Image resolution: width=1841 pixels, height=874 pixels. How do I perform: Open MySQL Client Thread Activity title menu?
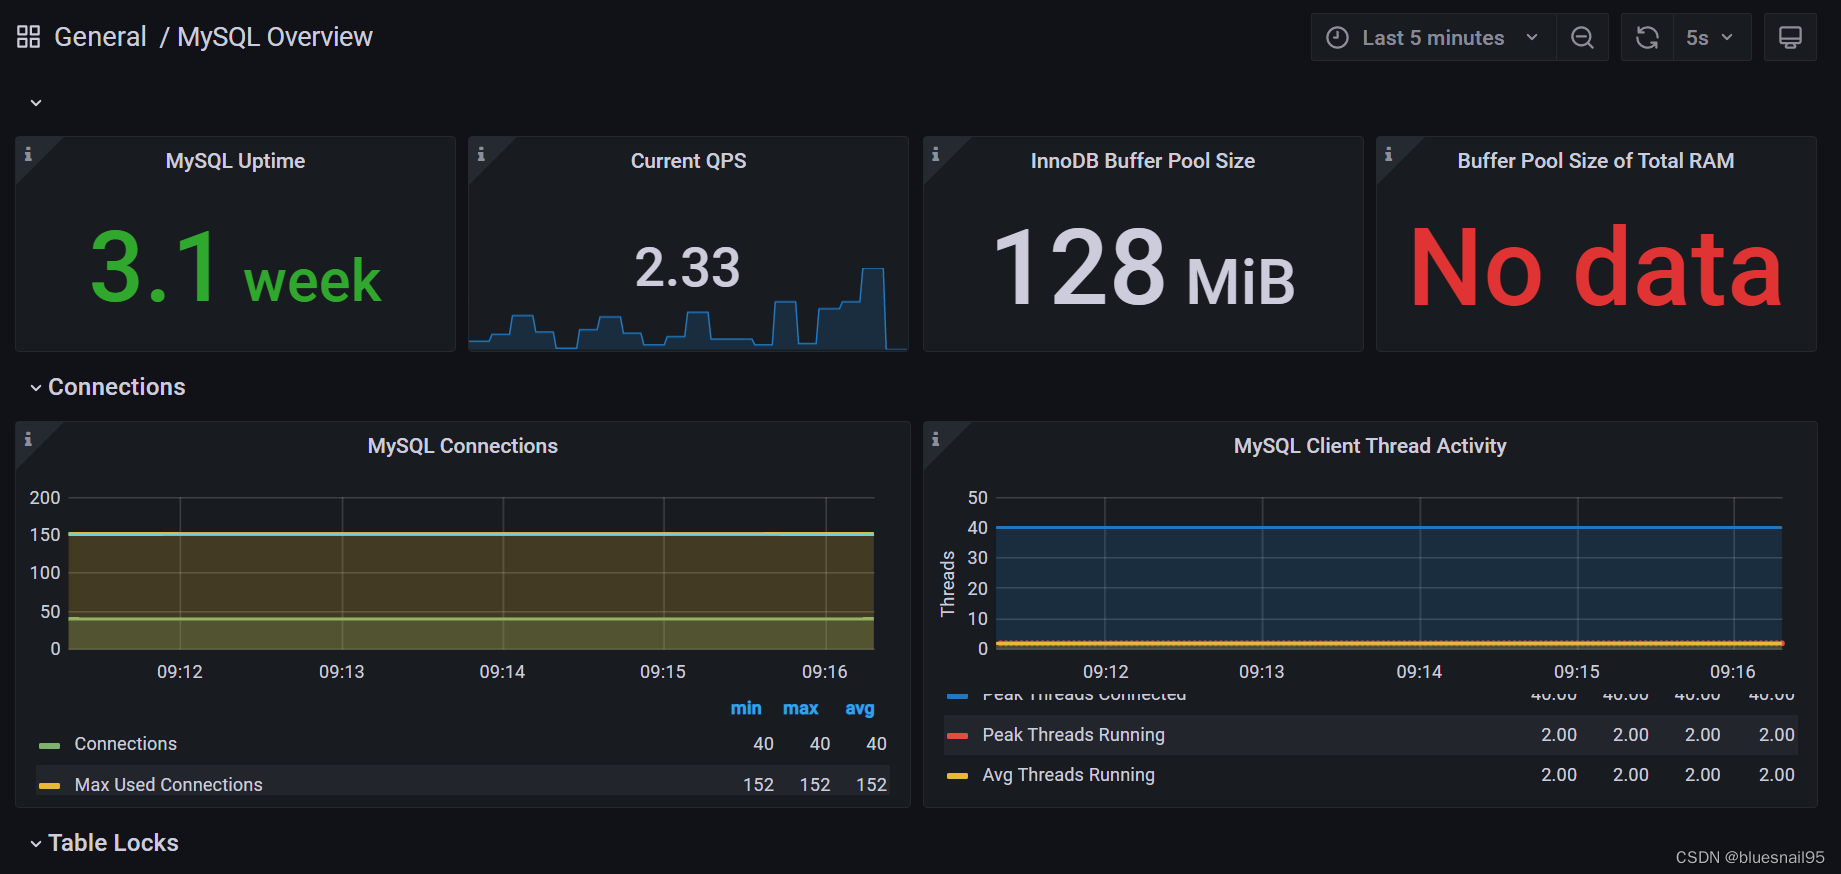[x=1370, y=446]
